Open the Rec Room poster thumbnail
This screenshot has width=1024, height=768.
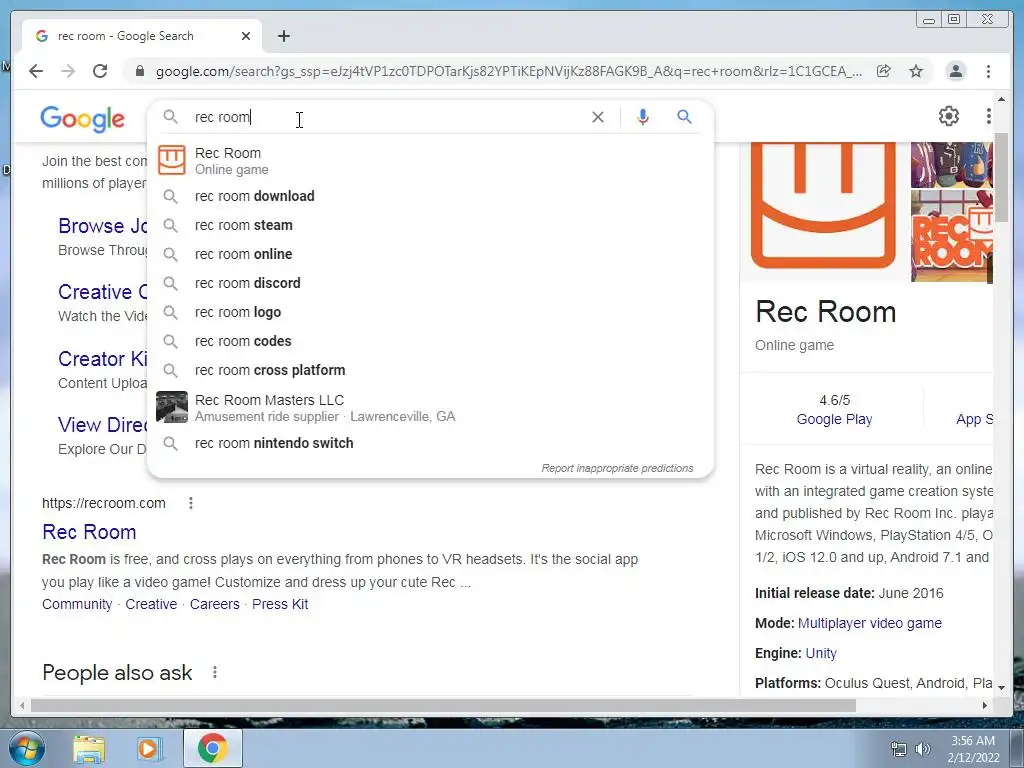952,236
